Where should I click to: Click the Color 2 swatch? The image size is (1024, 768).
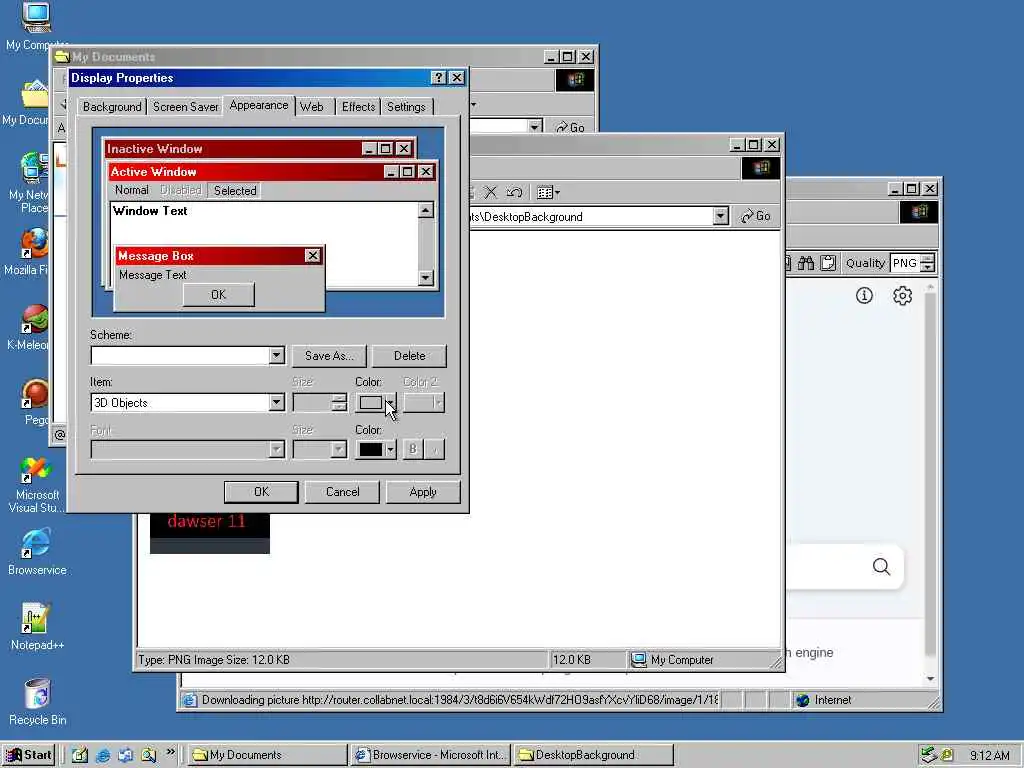click(418, 403)
